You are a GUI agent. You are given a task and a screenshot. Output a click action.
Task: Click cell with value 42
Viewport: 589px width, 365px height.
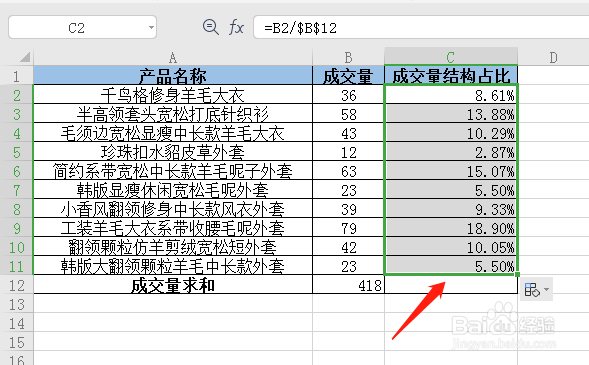[x=348, y=247]
